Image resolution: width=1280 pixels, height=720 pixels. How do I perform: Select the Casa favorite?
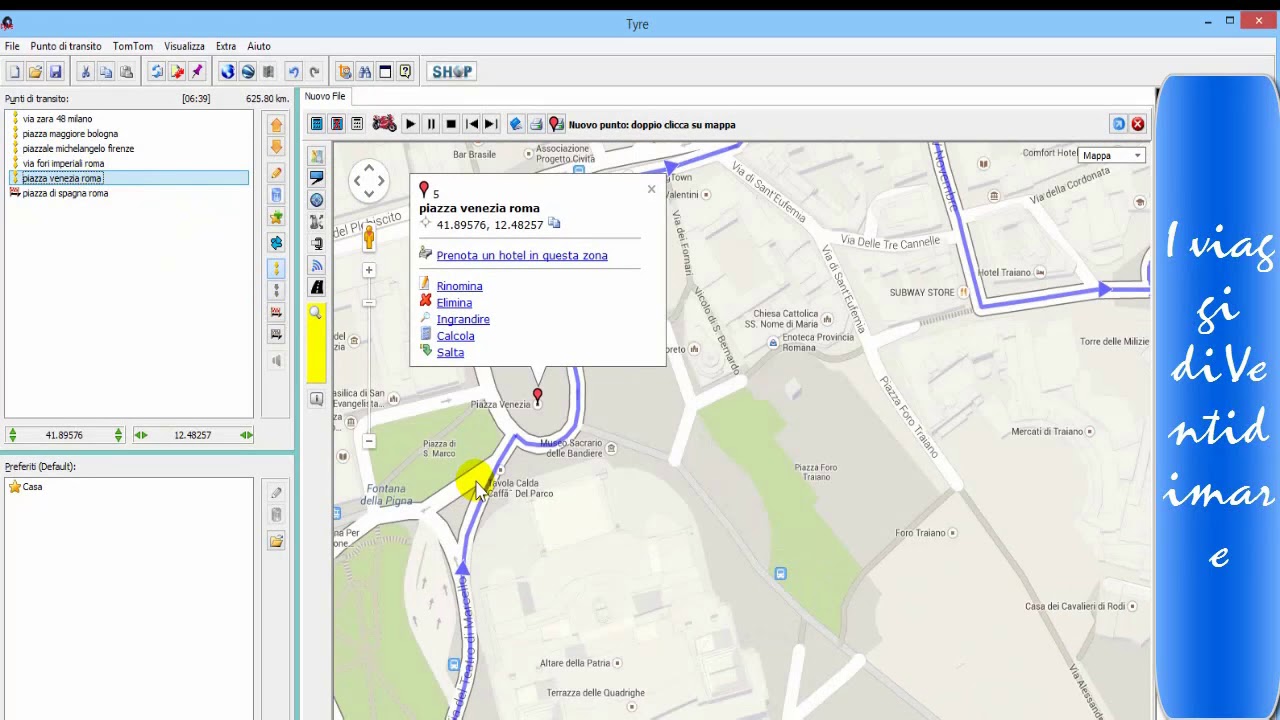coord(32,487)
